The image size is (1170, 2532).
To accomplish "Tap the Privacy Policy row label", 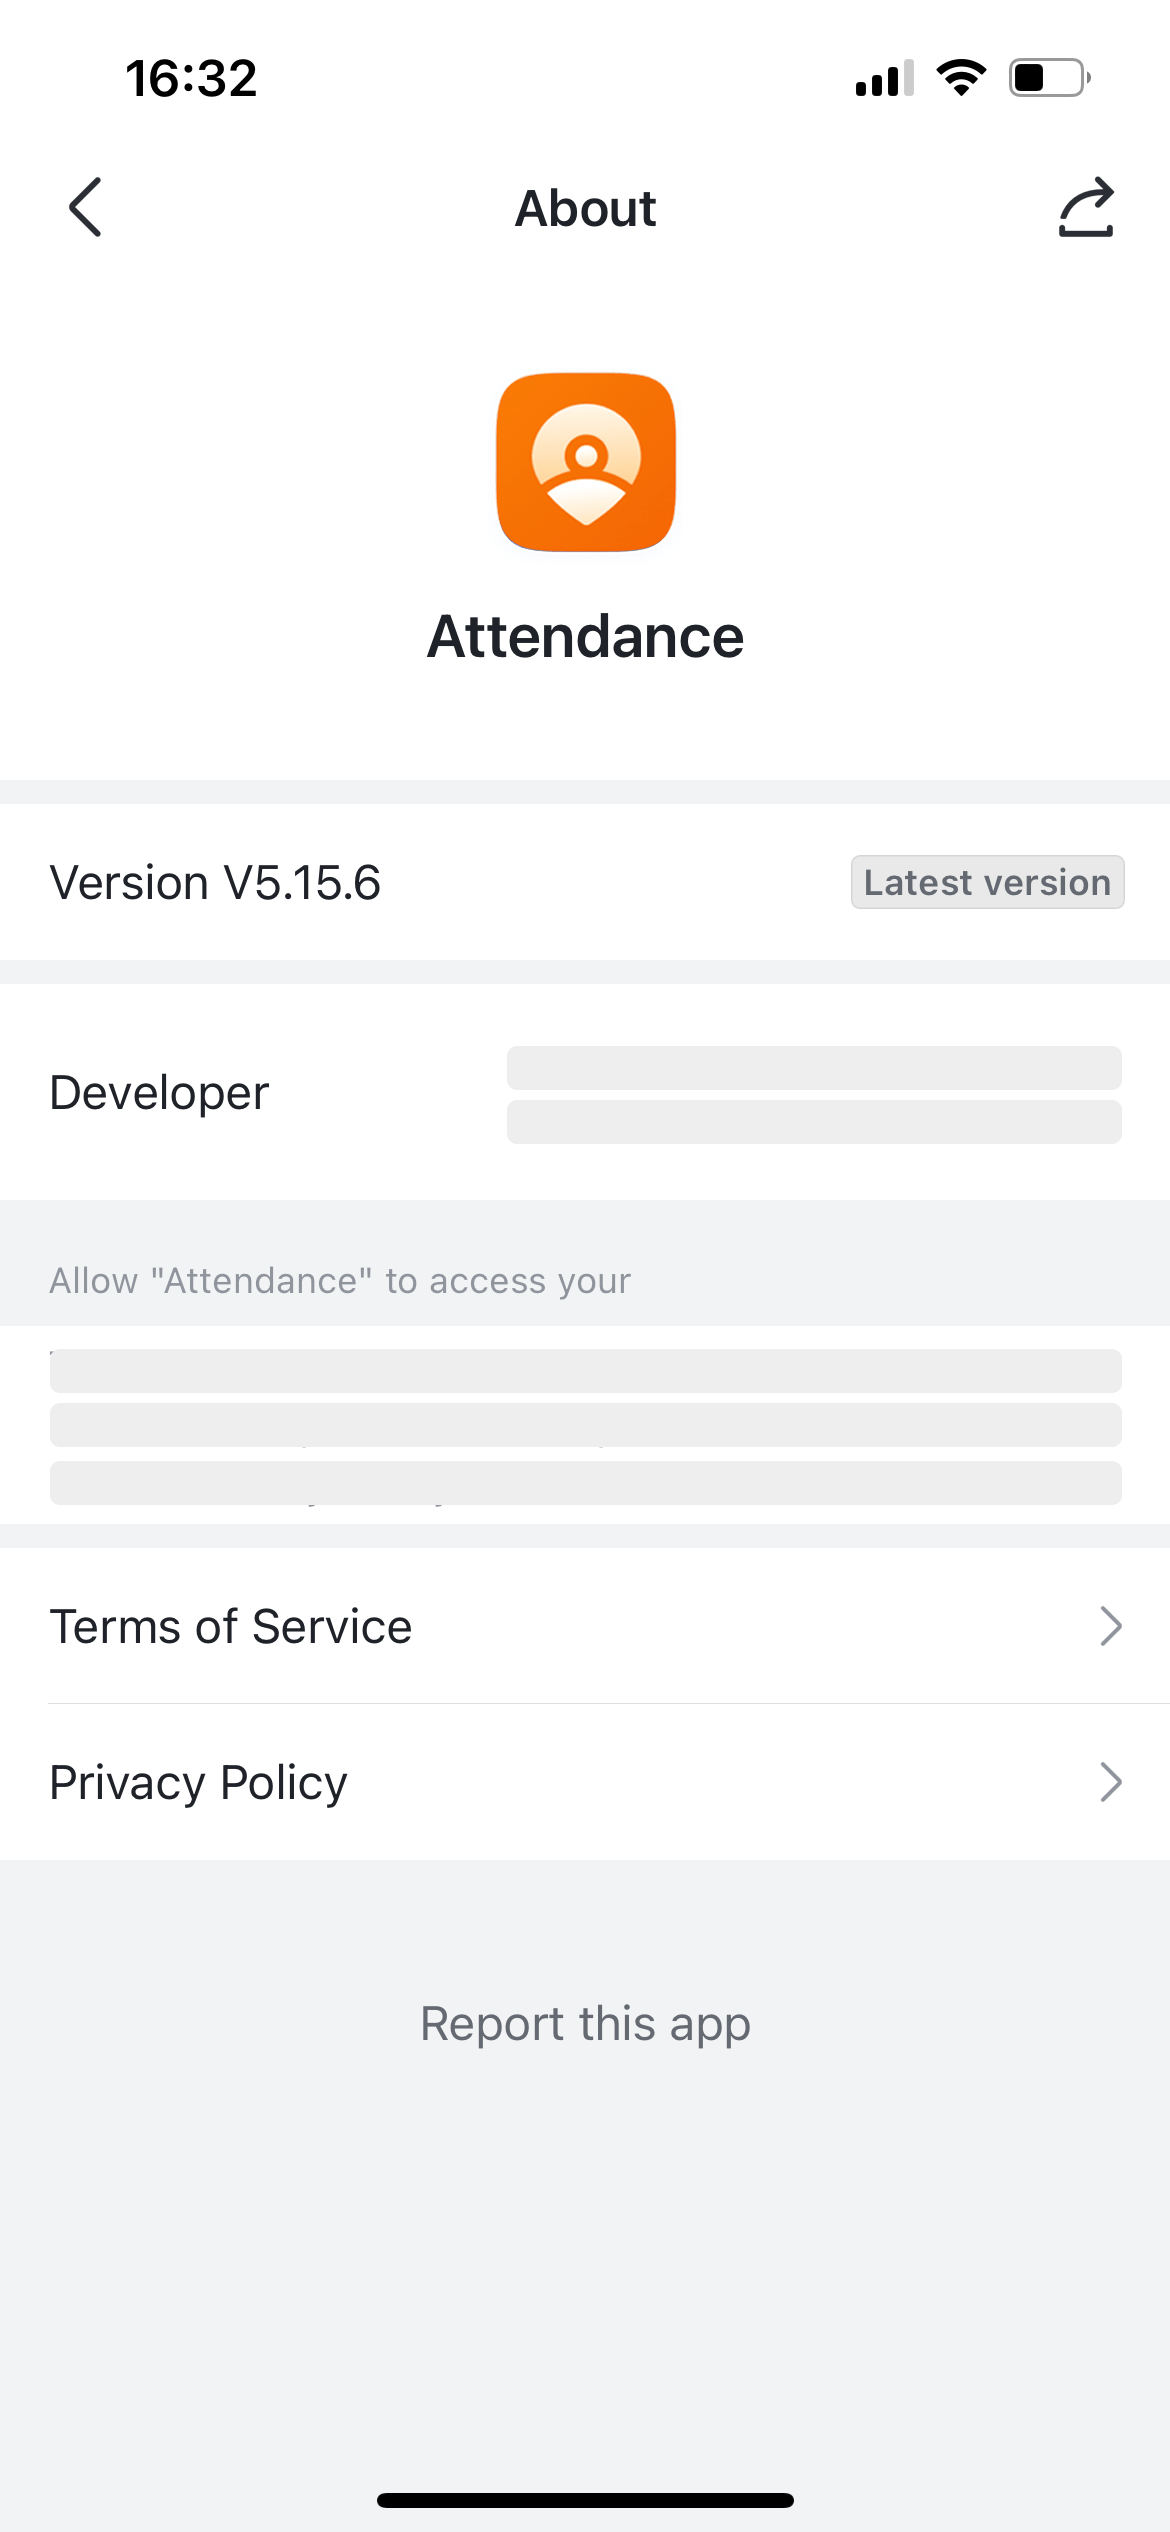I will pyautogui.click(x=198, y=1781).
